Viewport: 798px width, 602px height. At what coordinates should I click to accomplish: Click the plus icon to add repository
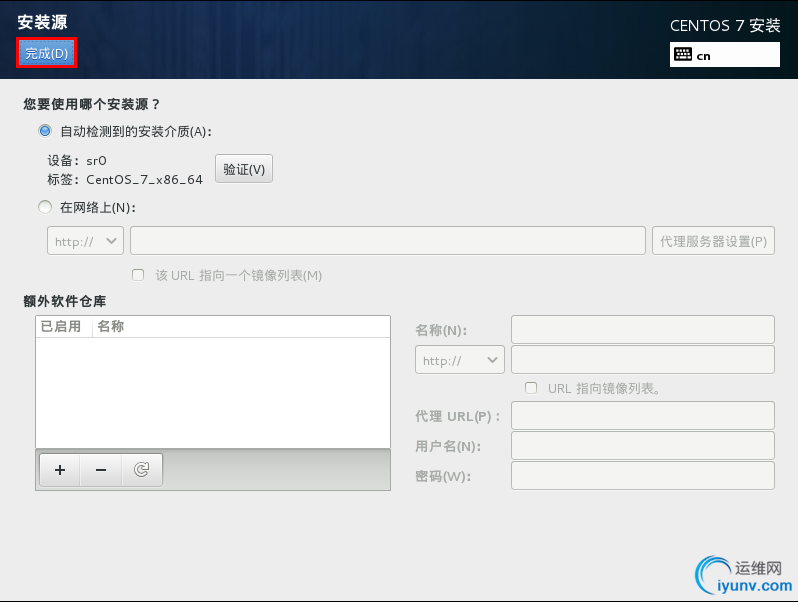[x=60, y=470]
